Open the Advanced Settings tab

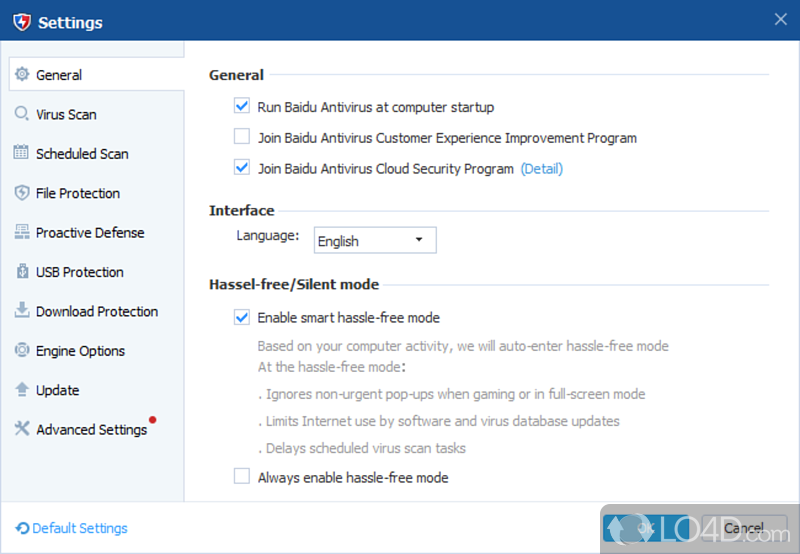(91, 429)
